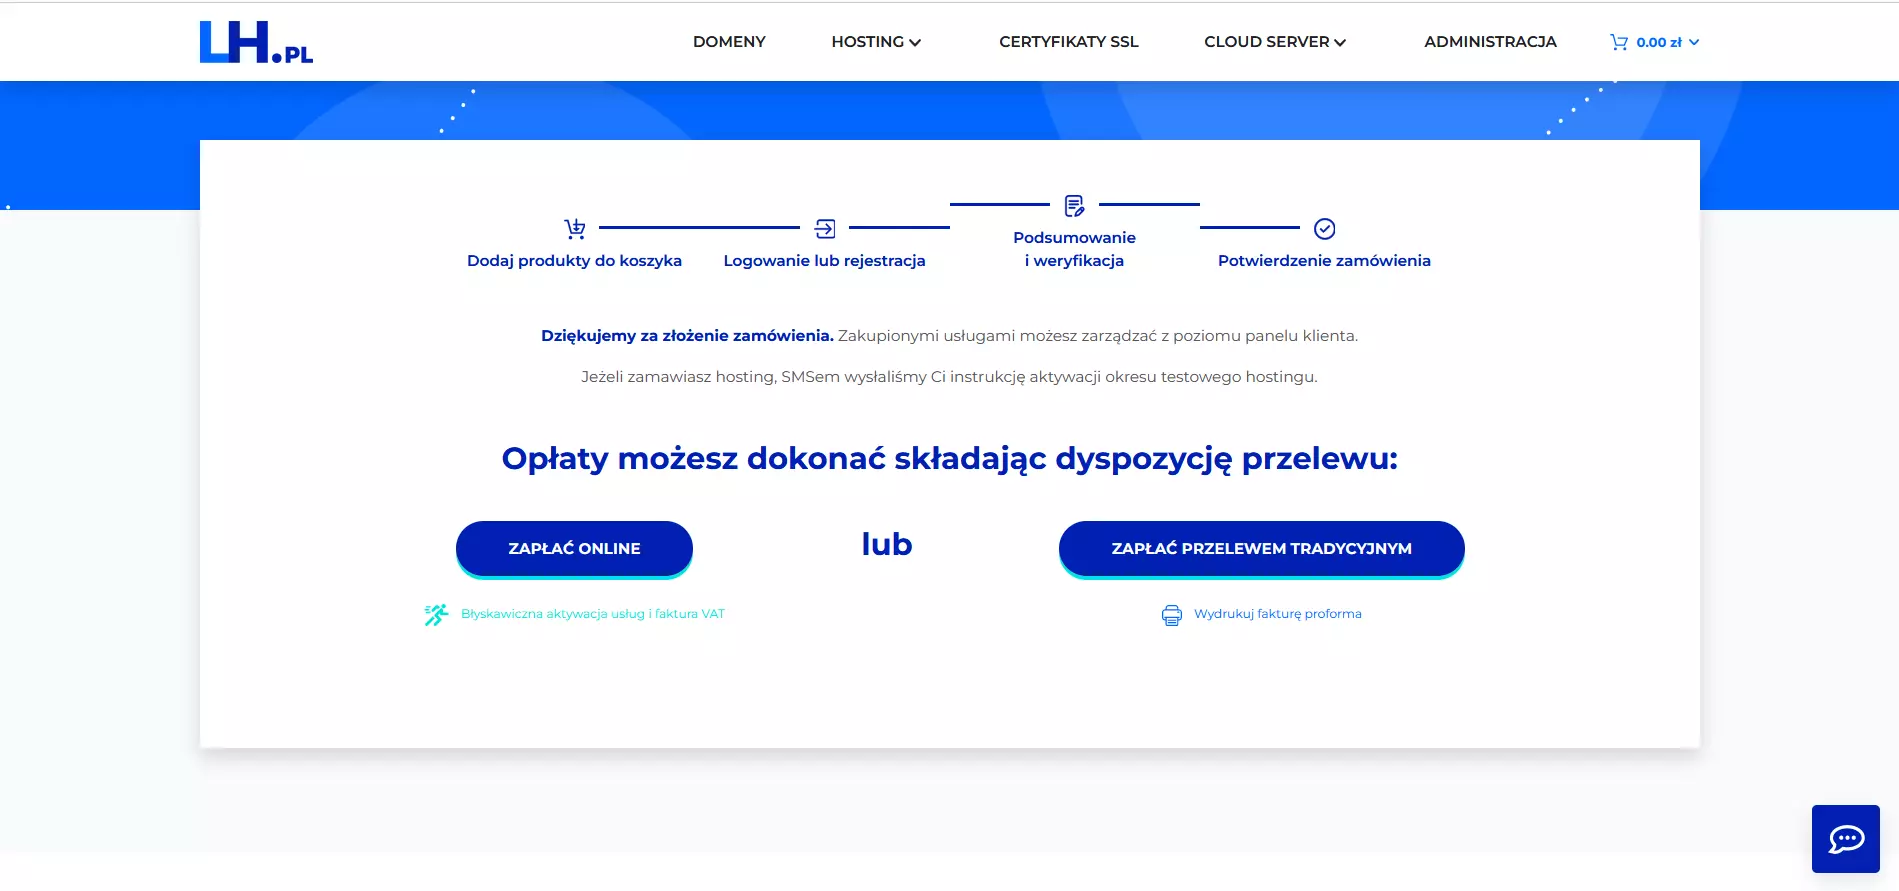
Task: Click Wydrukuj fakturę proforma link
Action: 1278,614
